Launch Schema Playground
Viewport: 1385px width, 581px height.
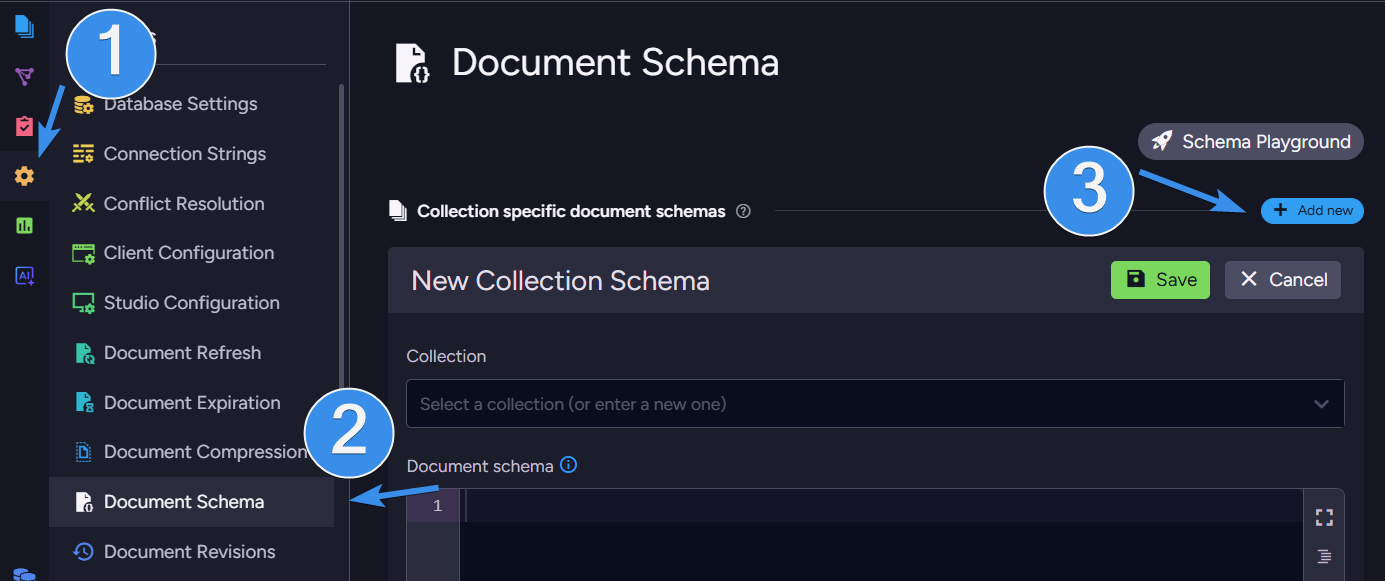point(1251,142)
